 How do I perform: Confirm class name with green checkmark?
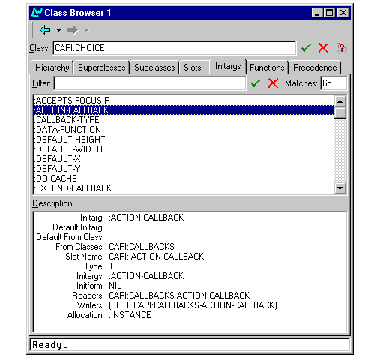click(x=306, y=48)
